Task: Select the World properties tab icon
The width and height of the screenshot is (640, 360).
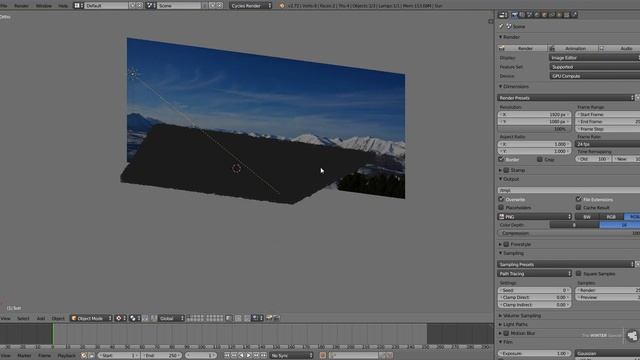Action: pyautogui.click(x=537, y=15)
